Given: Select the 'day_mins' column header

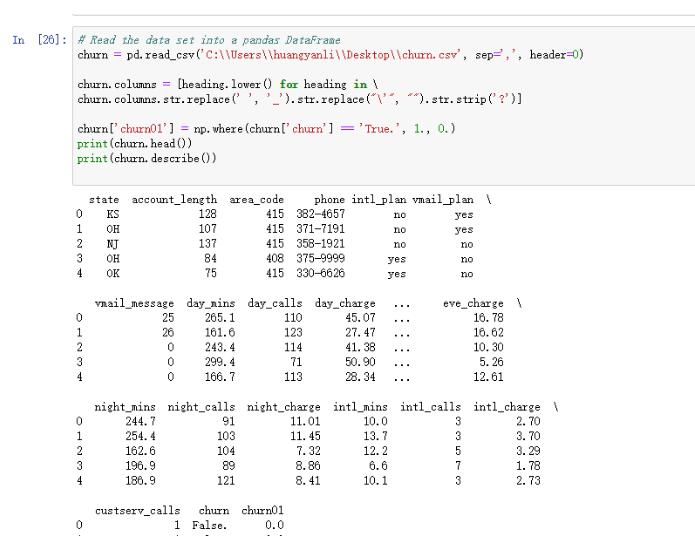Looking at the screenshot, I should pos(211,304).
